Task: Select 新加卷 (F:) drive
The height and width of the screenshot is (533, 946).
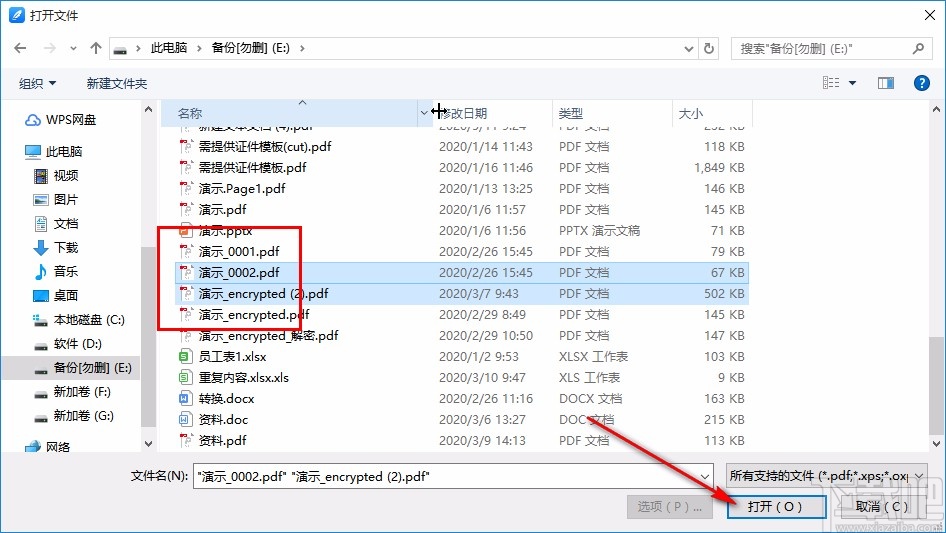Action: point(72,392)
